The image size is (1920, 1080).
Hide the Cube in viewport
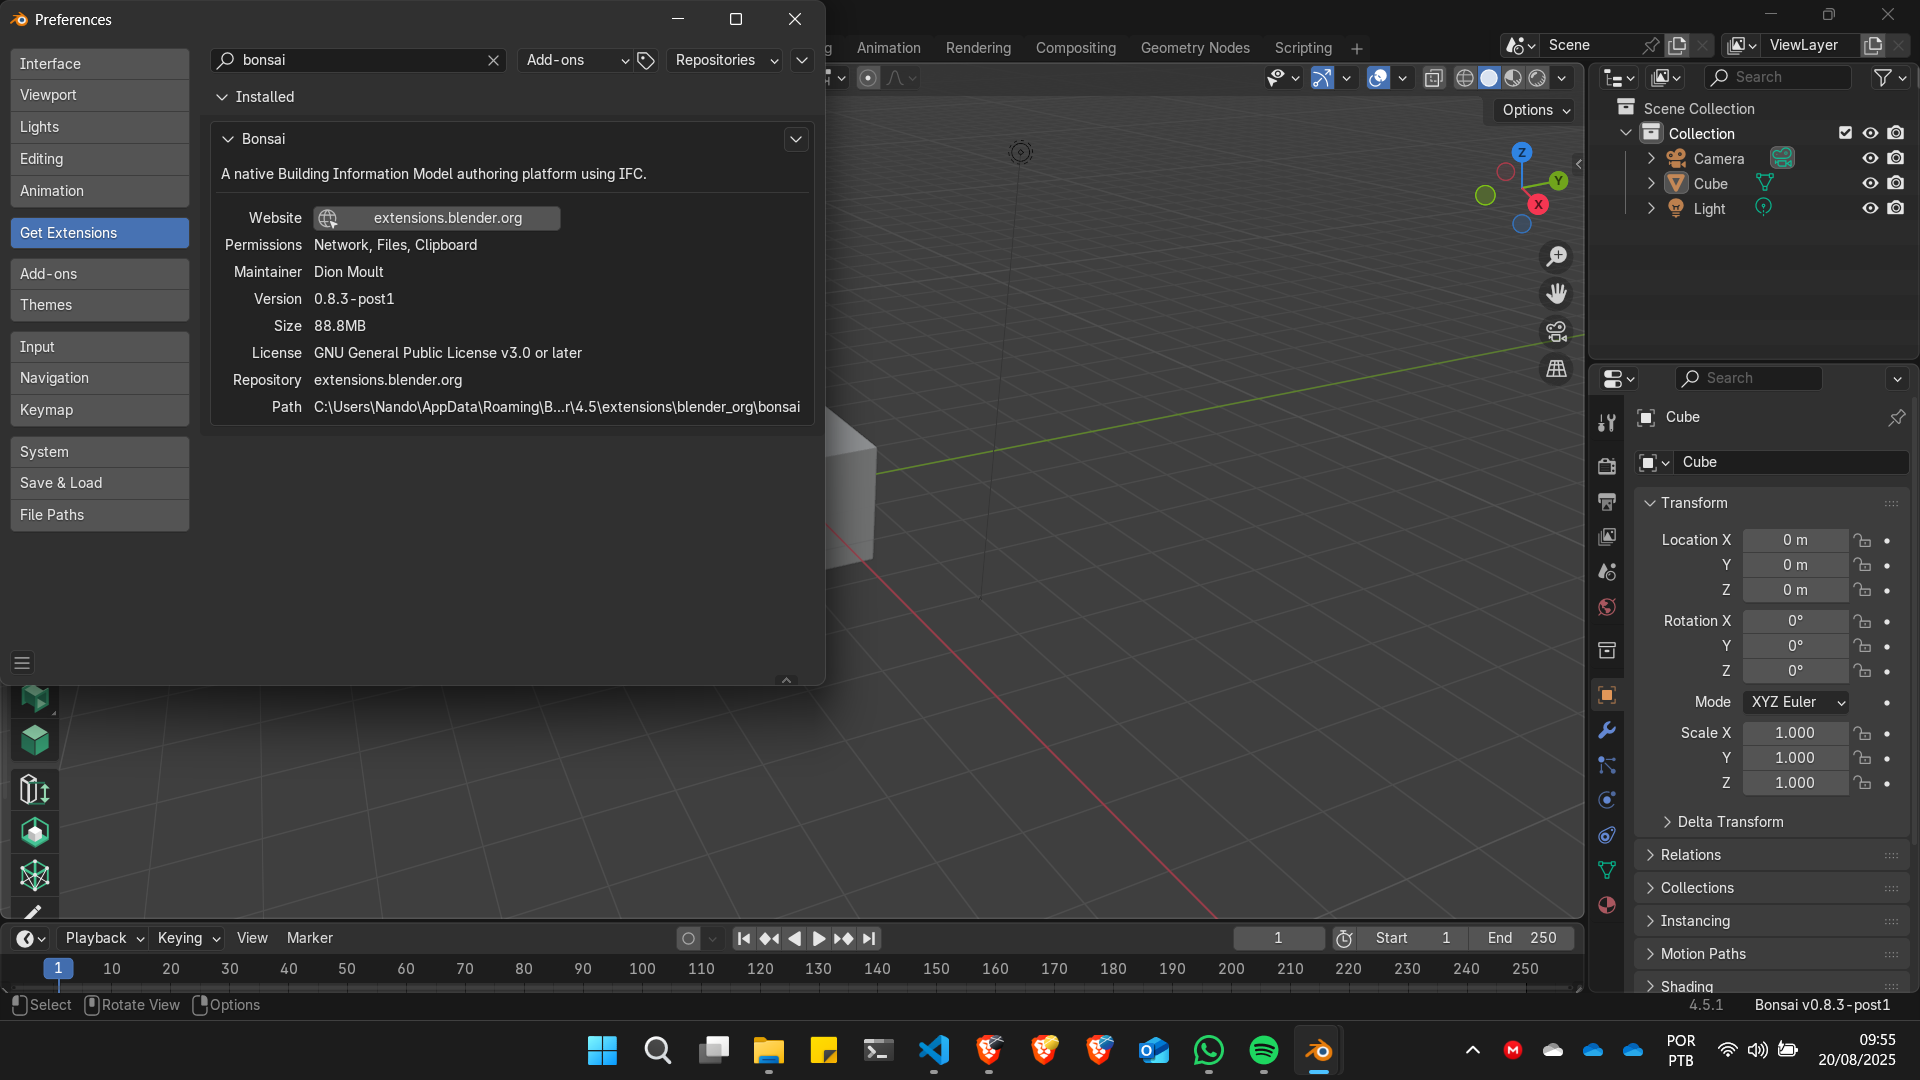[x=1870, y=183]
